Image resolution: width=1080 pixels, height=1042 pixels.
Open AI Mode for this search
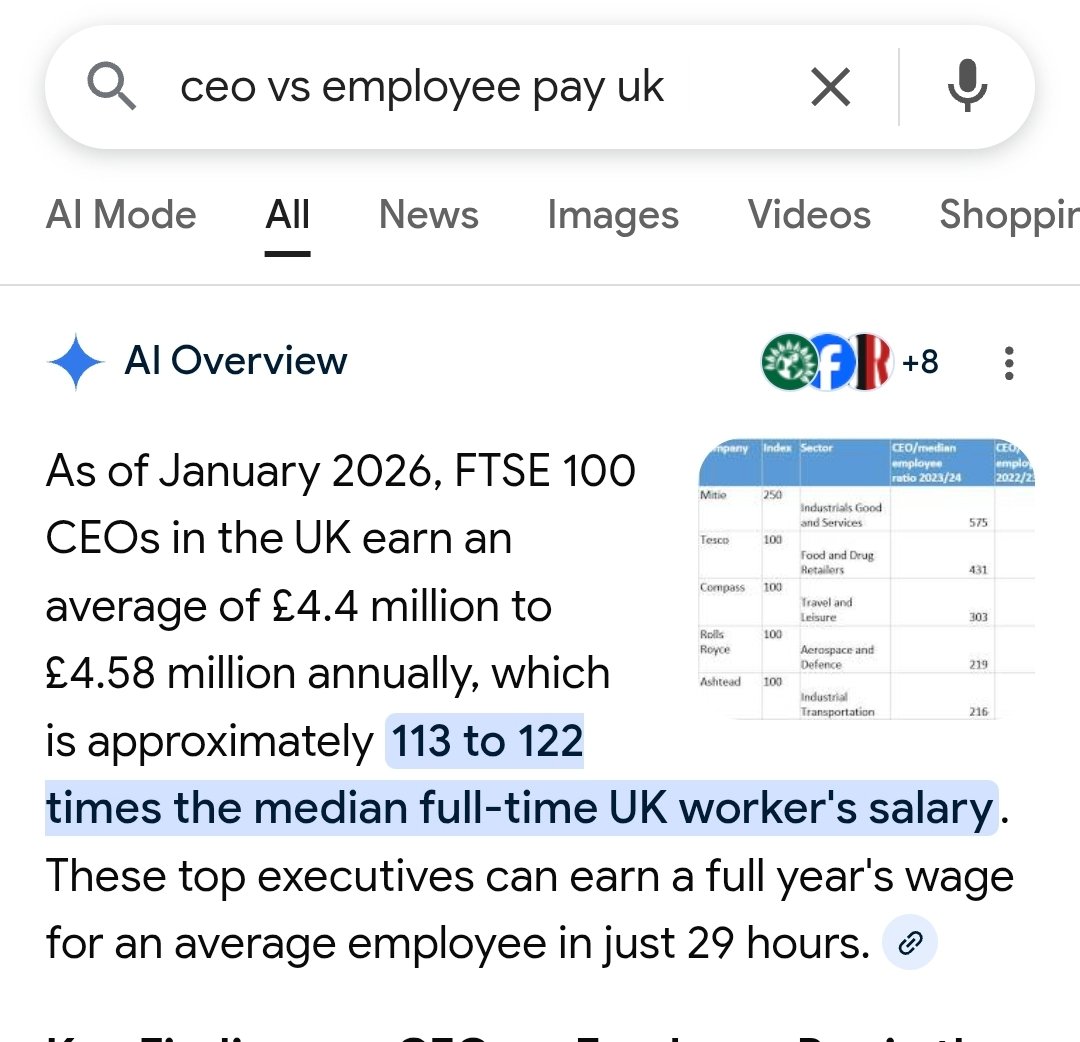(120, 215)
